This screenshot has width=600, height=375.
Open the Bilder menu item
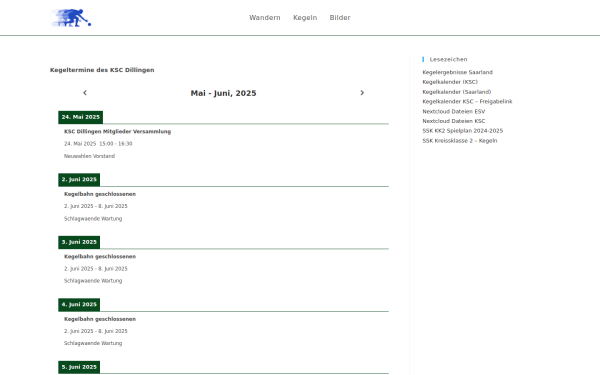click(340, 18)
